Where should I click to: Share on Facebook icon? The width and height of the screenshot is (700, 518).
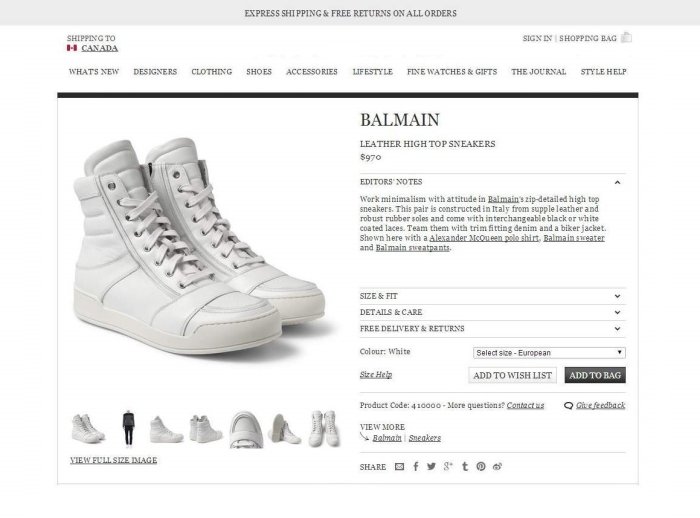click(x=416, y=466)
